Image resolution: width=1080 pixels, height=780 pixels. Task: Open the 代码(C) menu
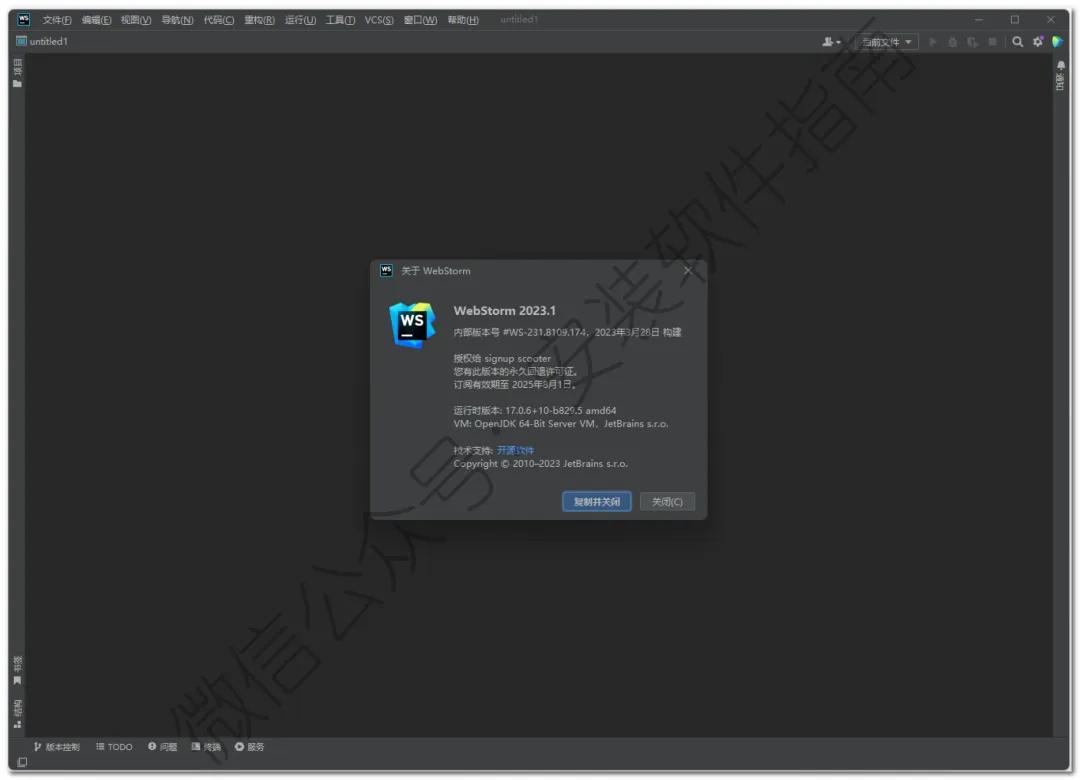pos(218,20)
